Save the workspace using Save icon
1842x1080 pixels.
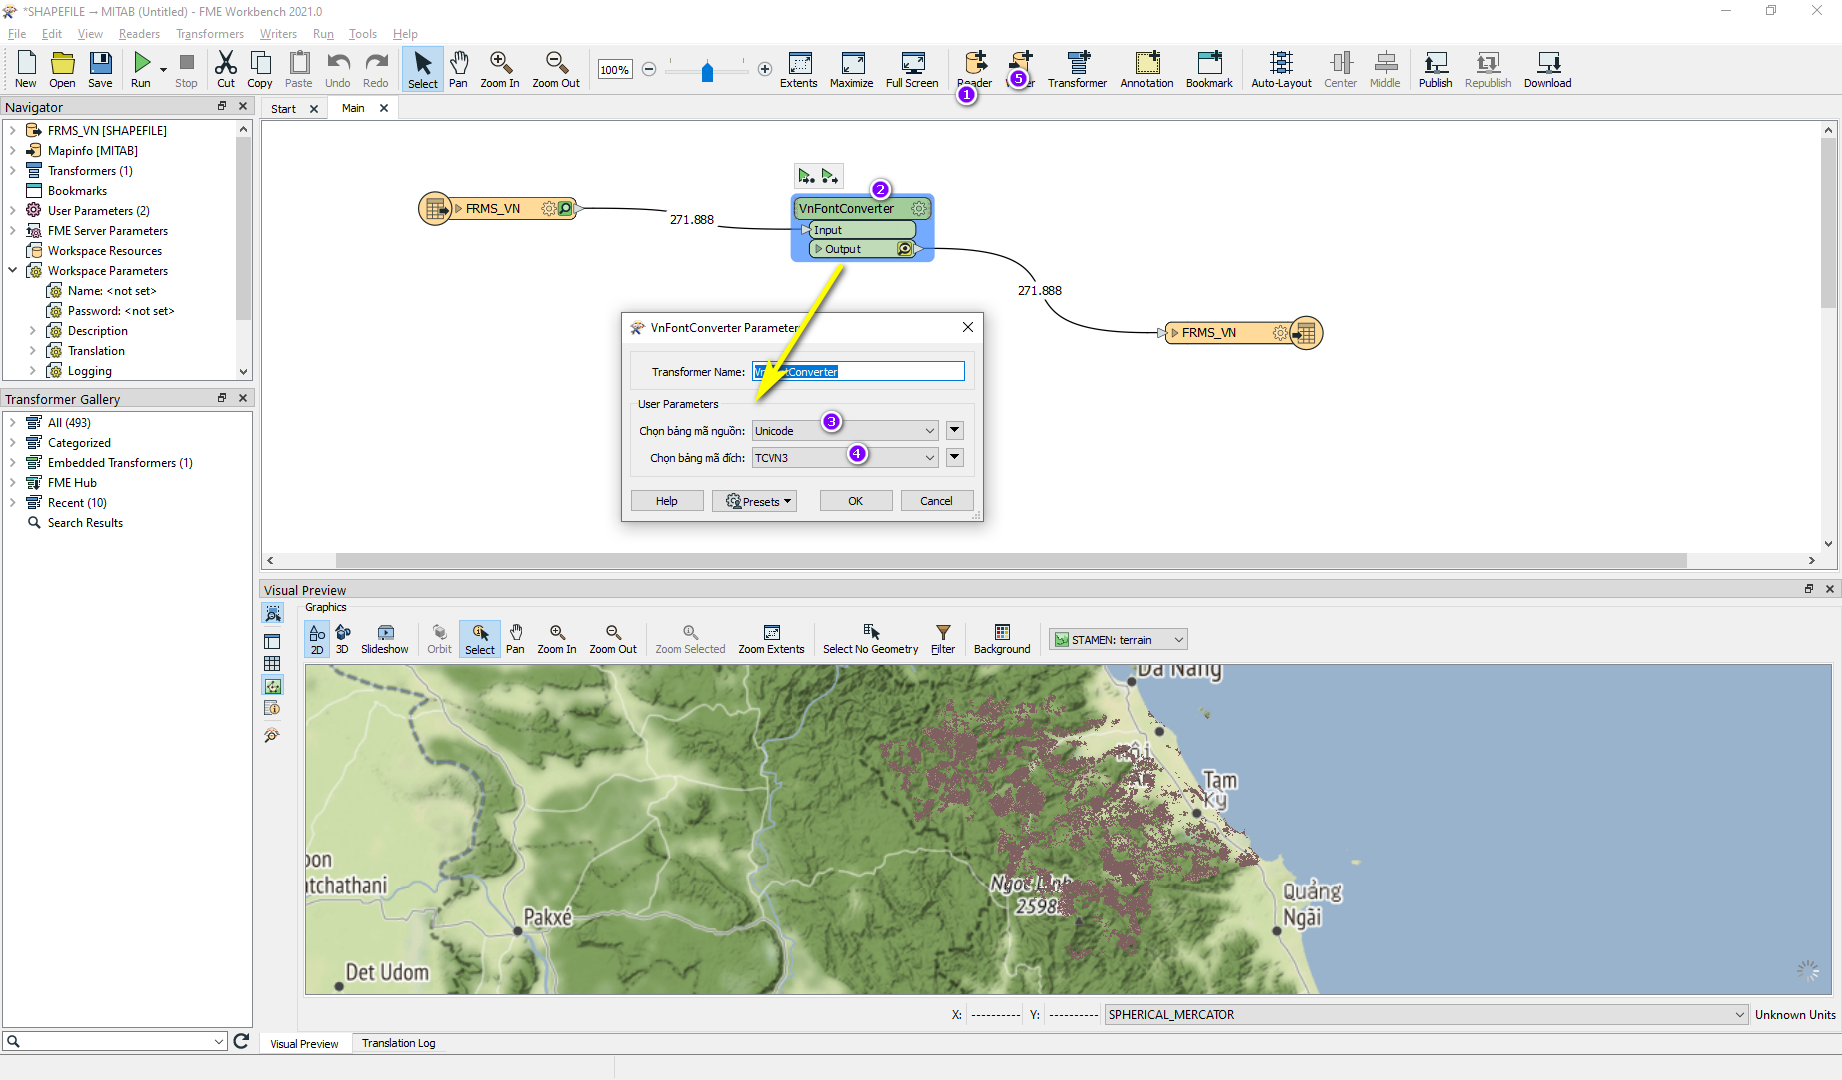click(100, 69)
